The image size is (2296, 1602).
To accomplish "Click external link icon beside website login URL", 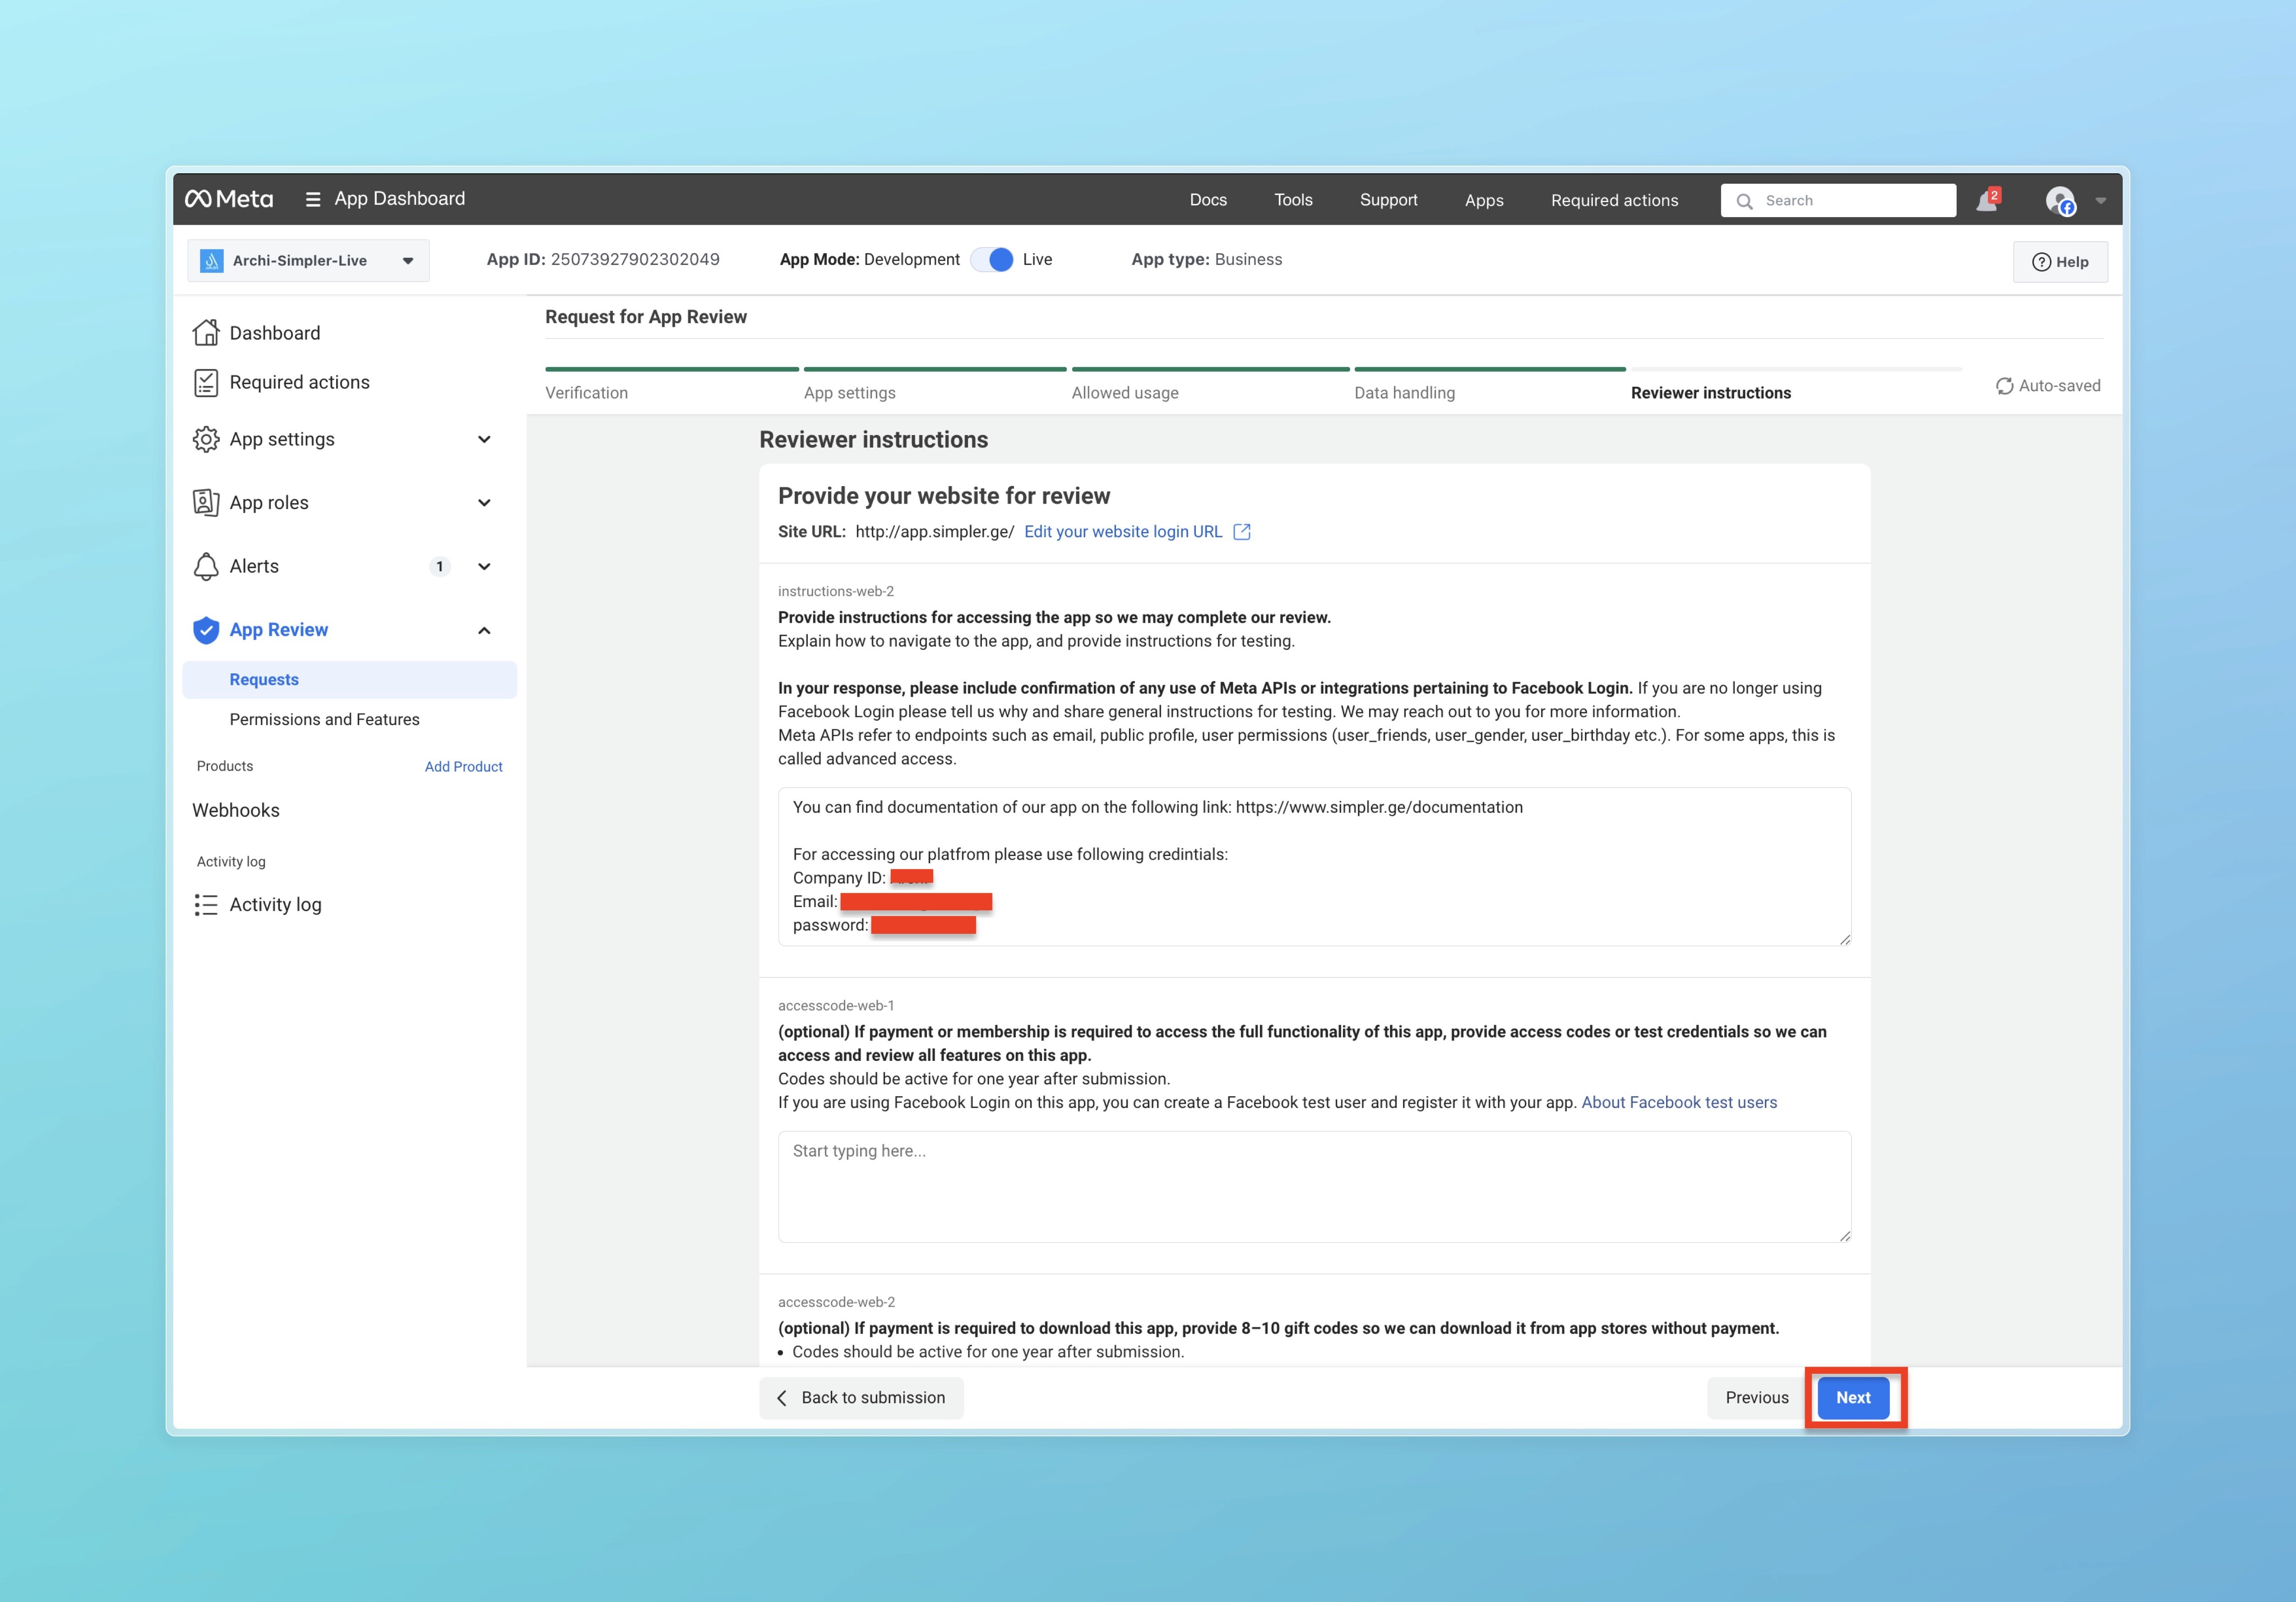I will [1242, 532].
